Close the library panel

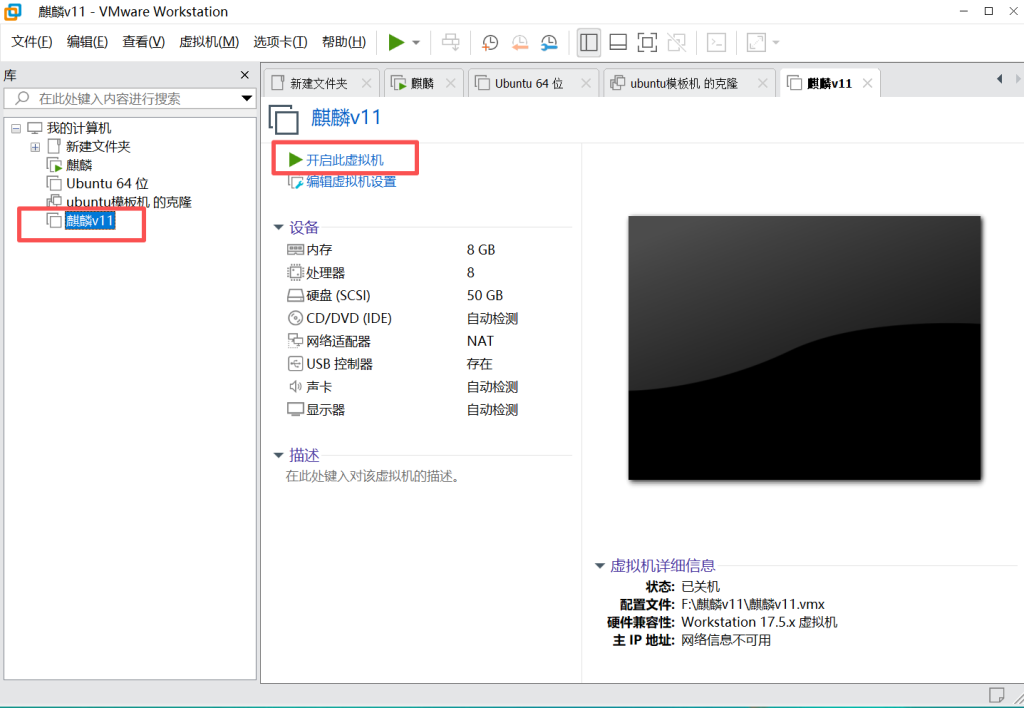coord(245,75)
